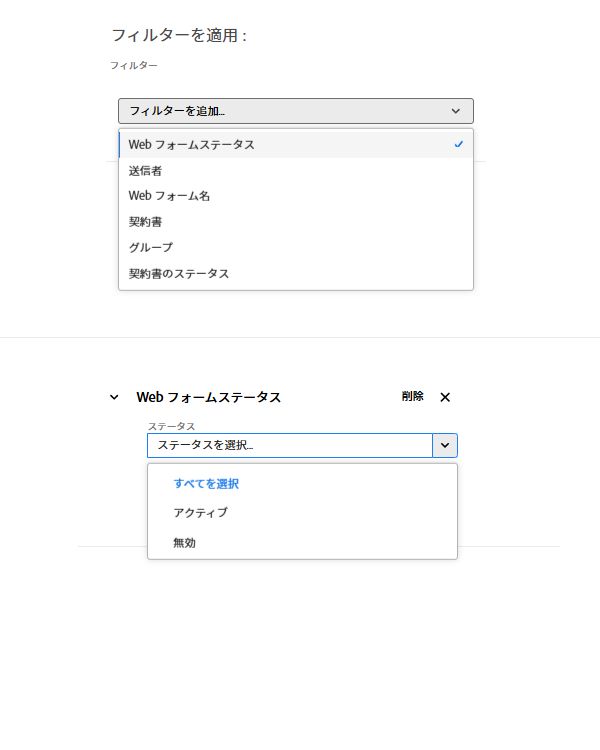Viewport: 600px width, 750px height.
Task: Click the フィルター label text
Action: [x=134, y=66]
